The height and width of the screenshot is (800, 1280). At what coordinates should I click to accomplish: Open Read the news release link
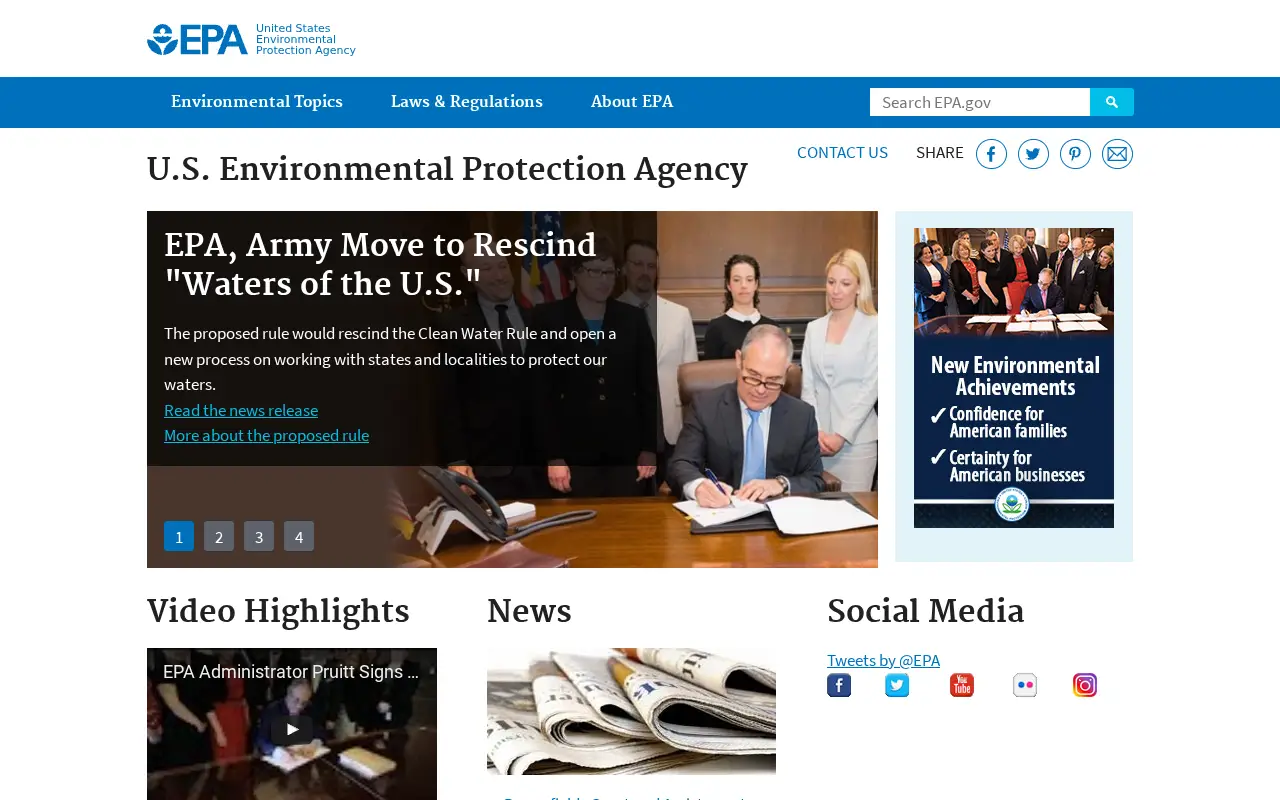[x=241, y=410]
